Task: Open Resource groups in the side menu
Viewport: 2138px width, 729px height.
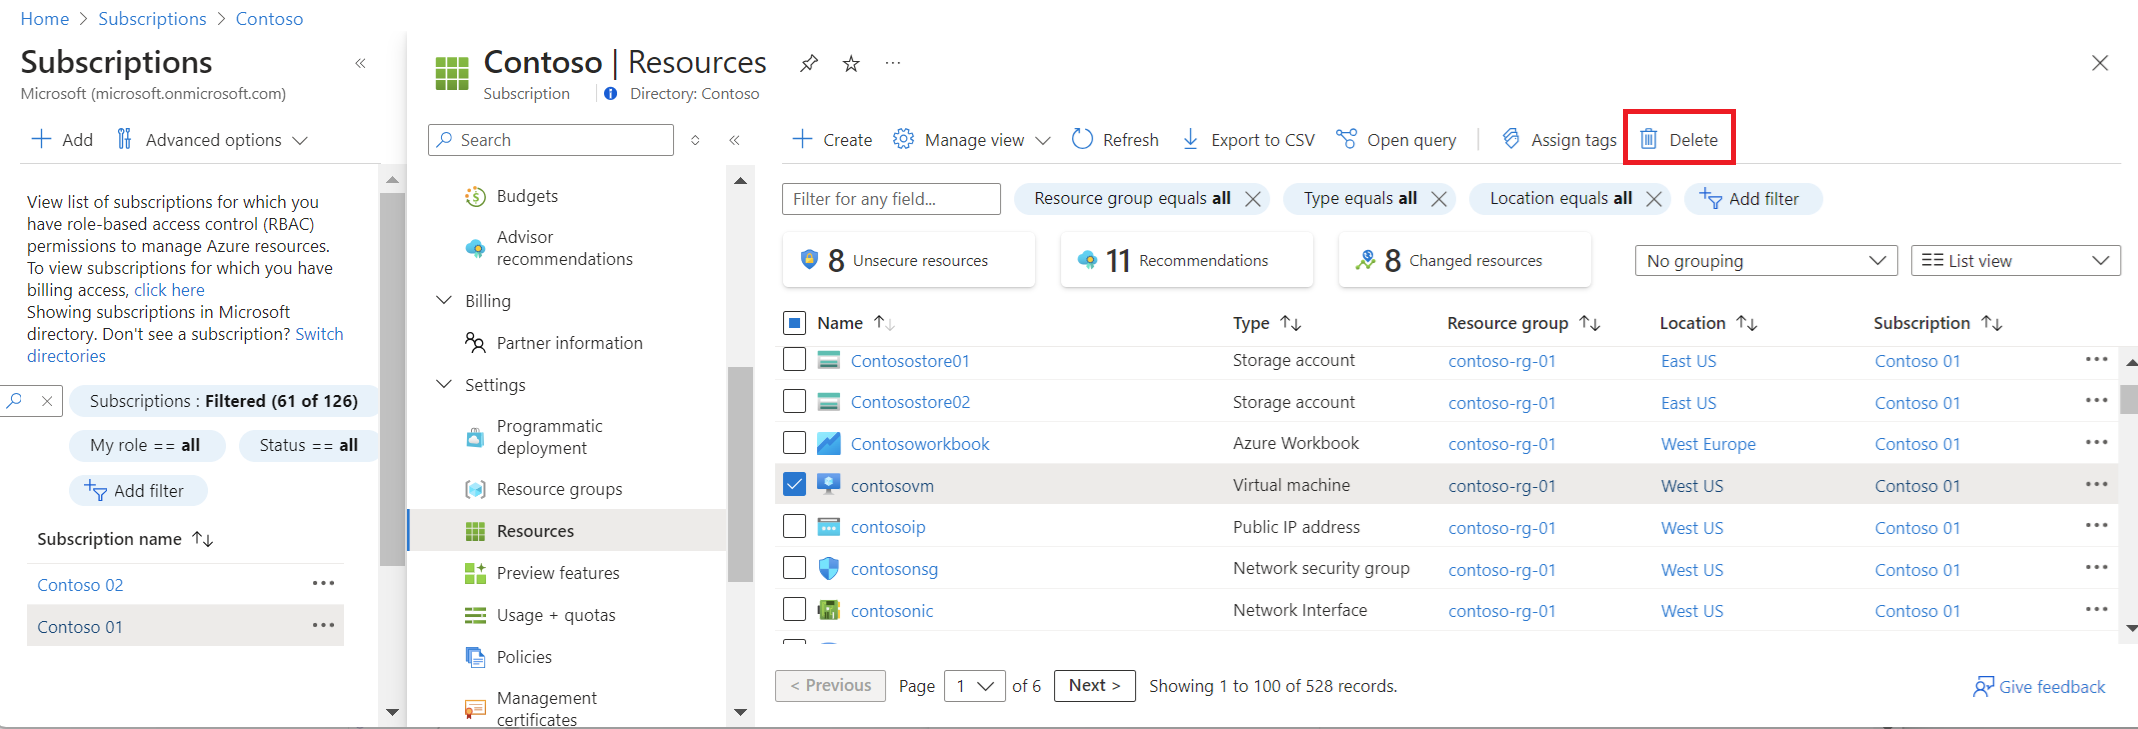Action: point(559,489)
